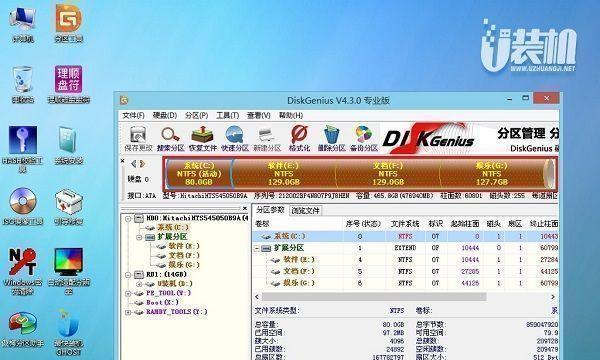Click the New Partition (新建分区) toolbar icon

(267, 138)
